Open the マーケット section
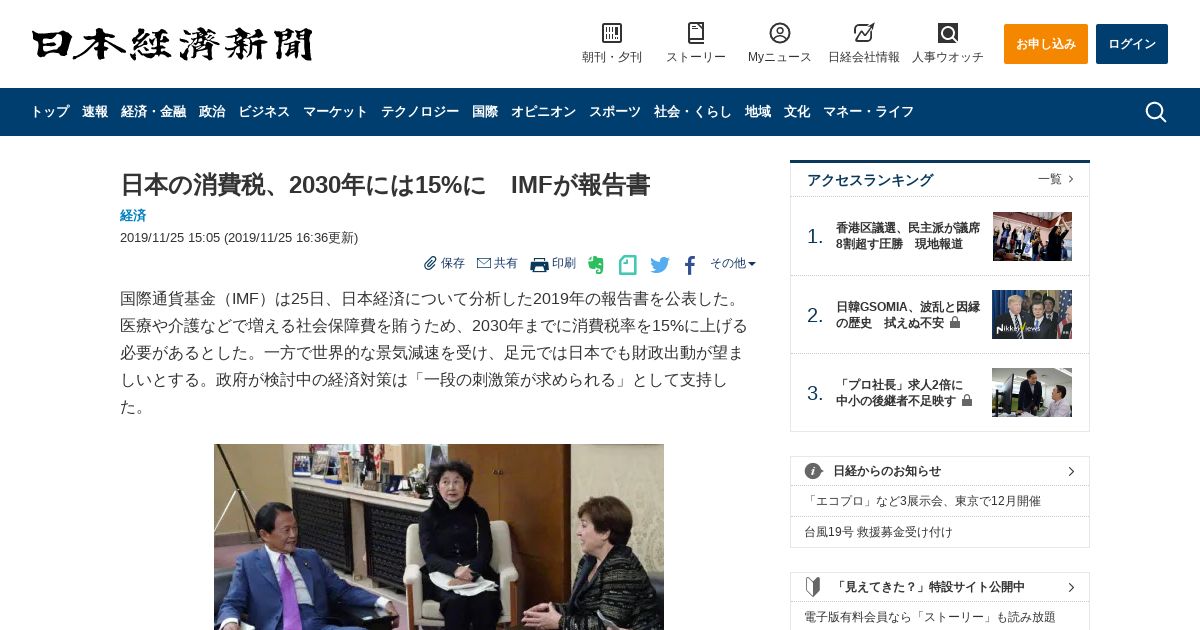Viewport: 1200px width, 630px height. [335, 112]
